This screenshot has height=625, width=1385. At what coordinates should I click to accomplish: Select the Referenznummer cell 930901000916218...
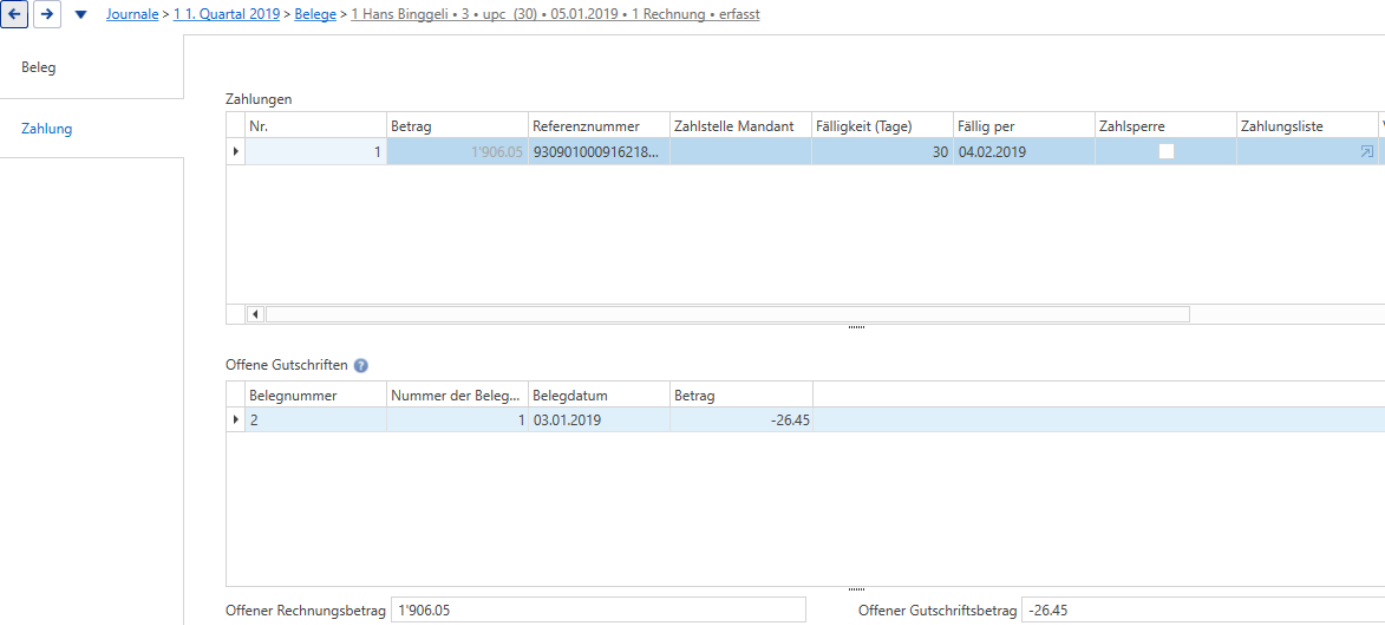[600, 152]
